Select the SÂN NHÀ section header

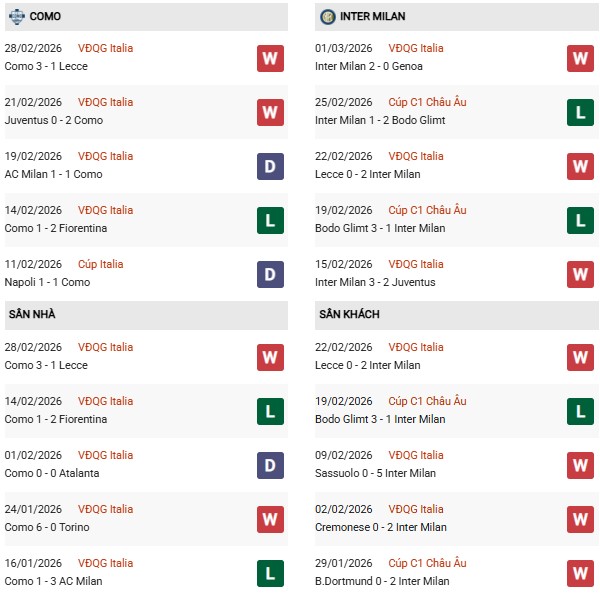(x=32, y=314)
